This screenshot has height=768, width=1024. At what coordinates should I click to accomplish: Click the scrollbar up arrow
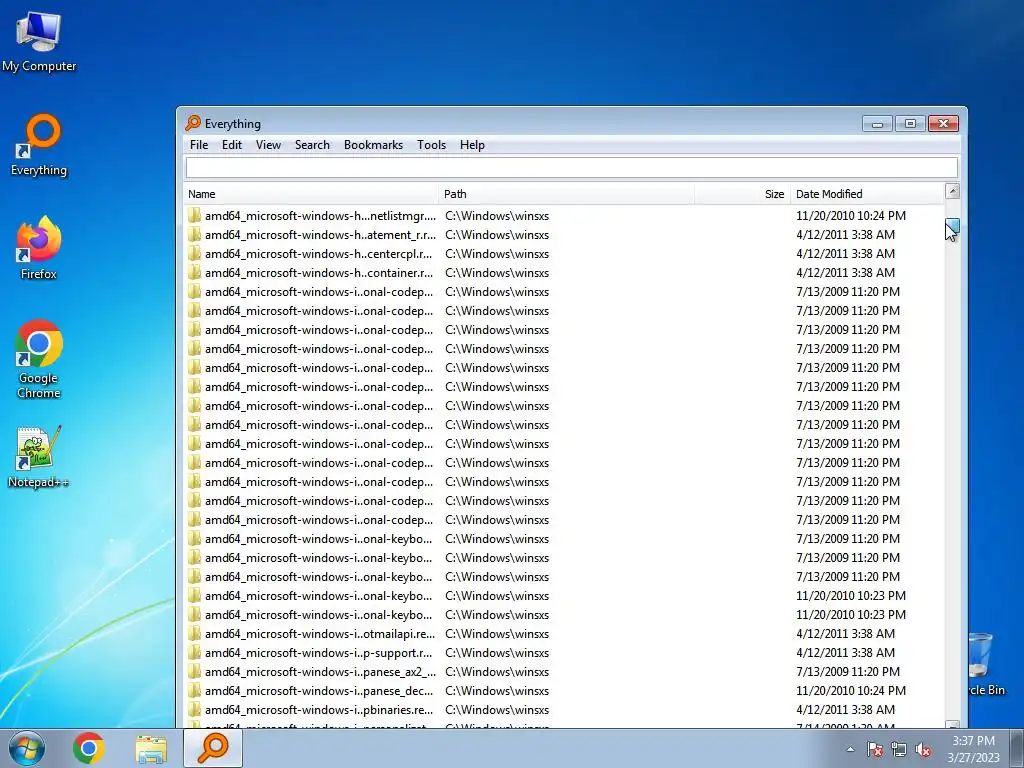pos(952,191)
